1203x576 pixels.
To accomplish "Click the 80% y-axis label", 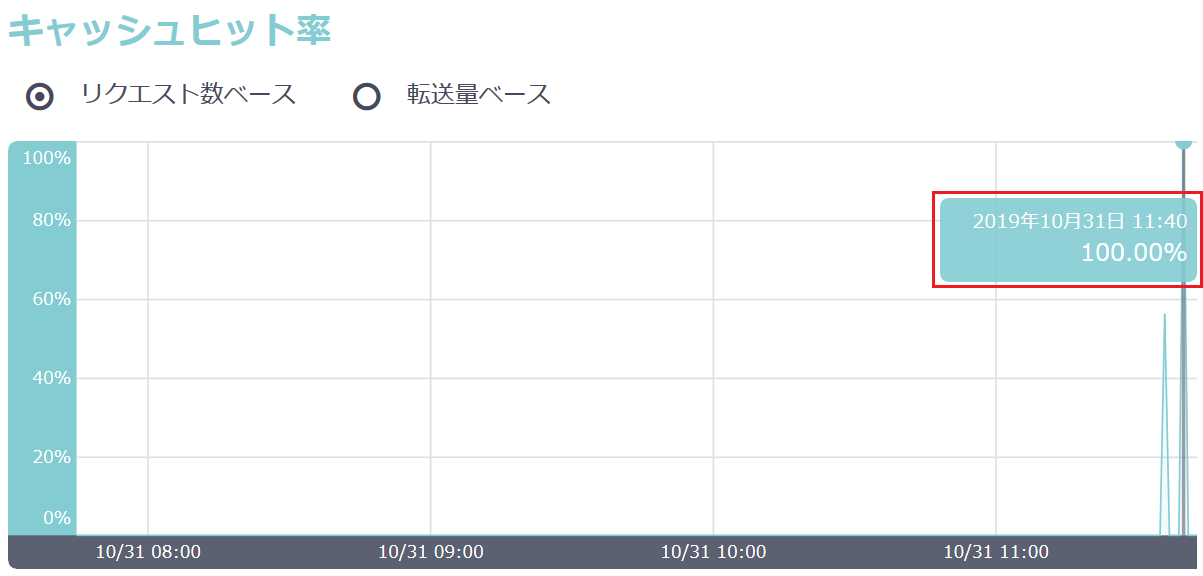I will 50,220.
